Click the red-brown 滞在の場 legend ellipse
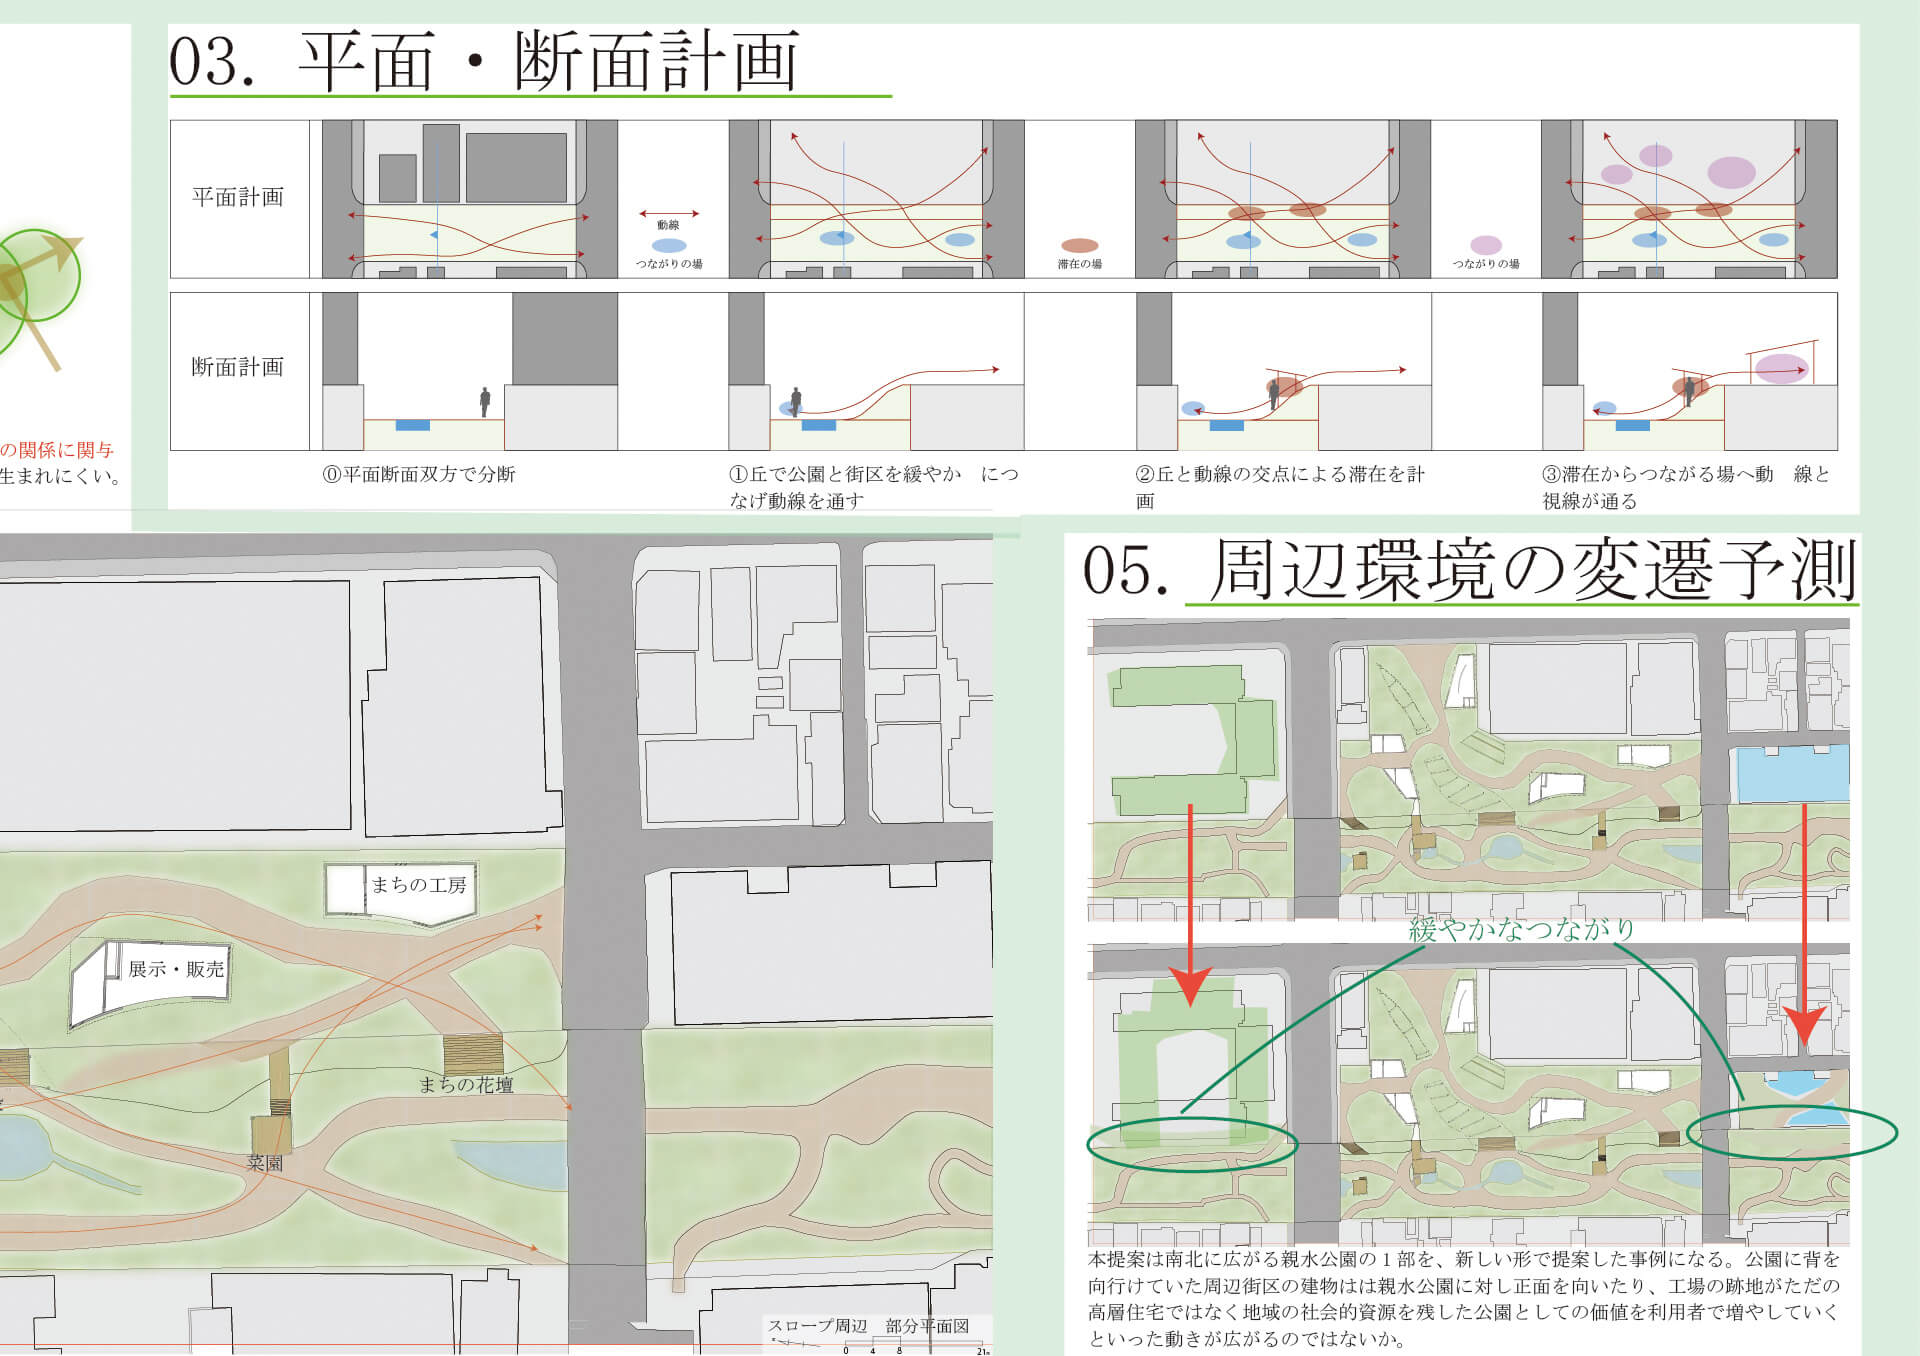This screenshot has height=1356, width=1920. 1079,245
